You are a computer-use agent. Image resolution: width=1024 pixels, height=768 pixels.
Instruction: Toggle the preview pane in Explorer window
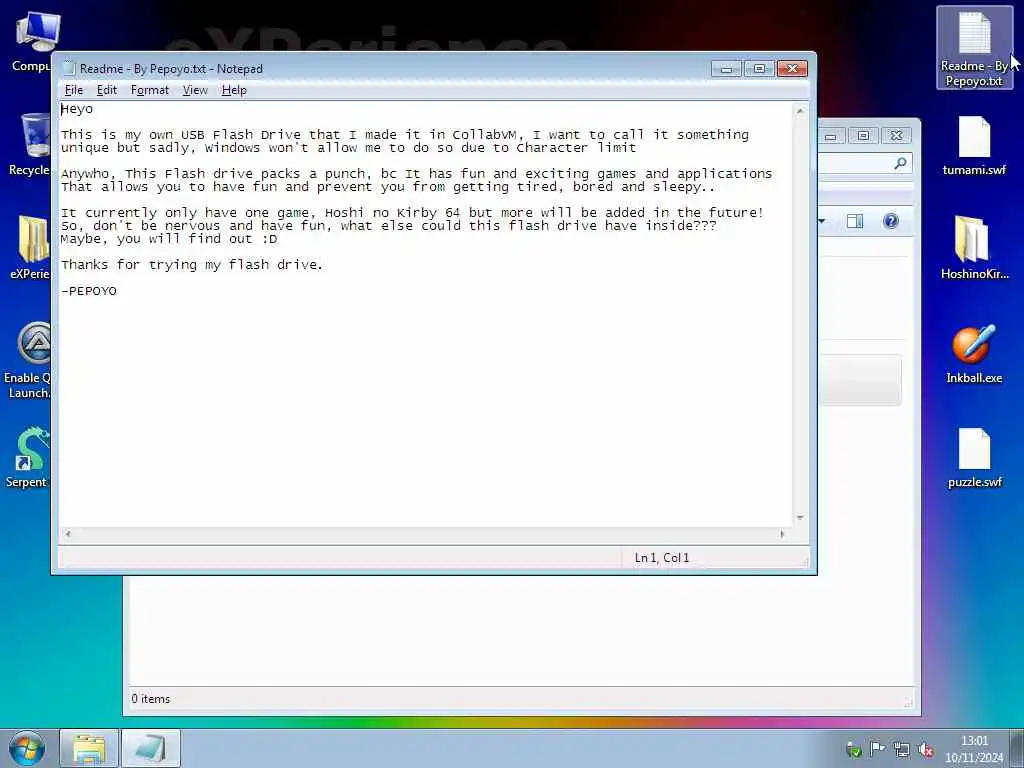point(855,221)
